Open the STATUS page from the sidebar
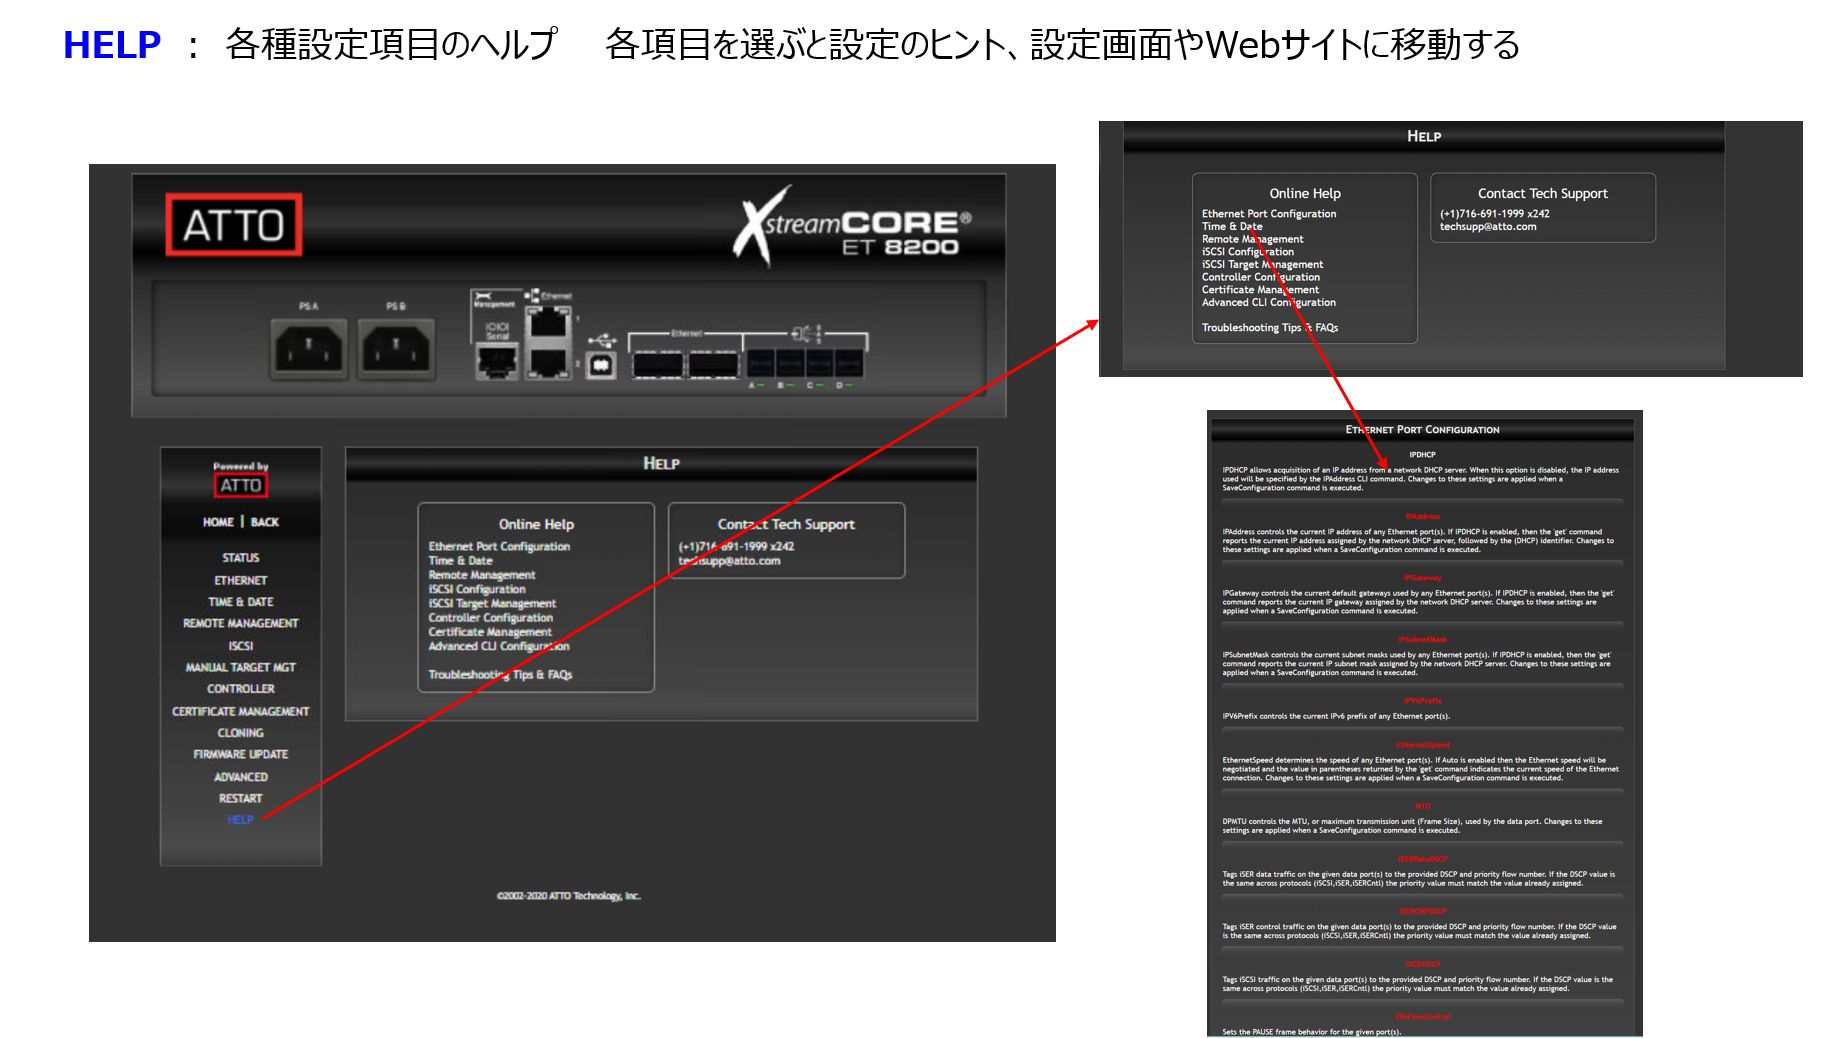This screenshot has width=1830, height=1038. point(240,558)
